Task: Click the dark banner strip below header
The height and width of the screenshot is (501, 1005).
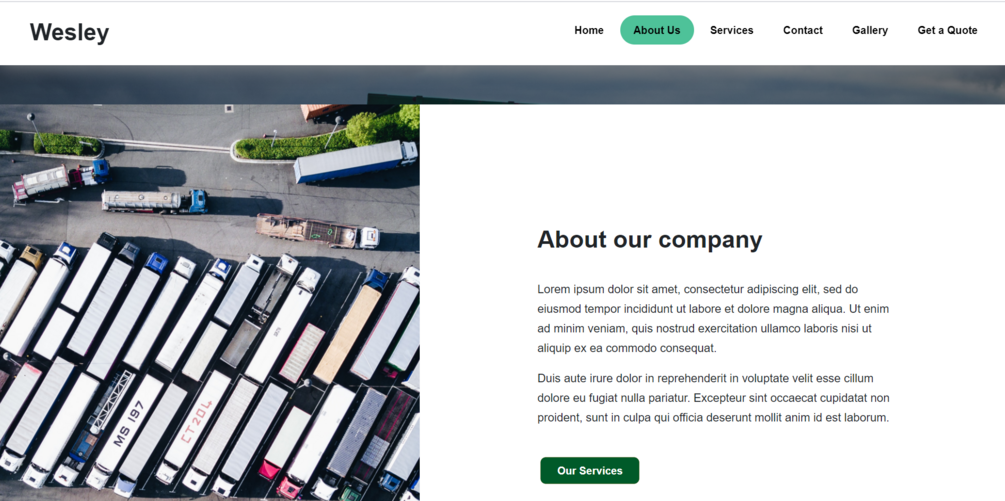Action: [x=502, y=85]
